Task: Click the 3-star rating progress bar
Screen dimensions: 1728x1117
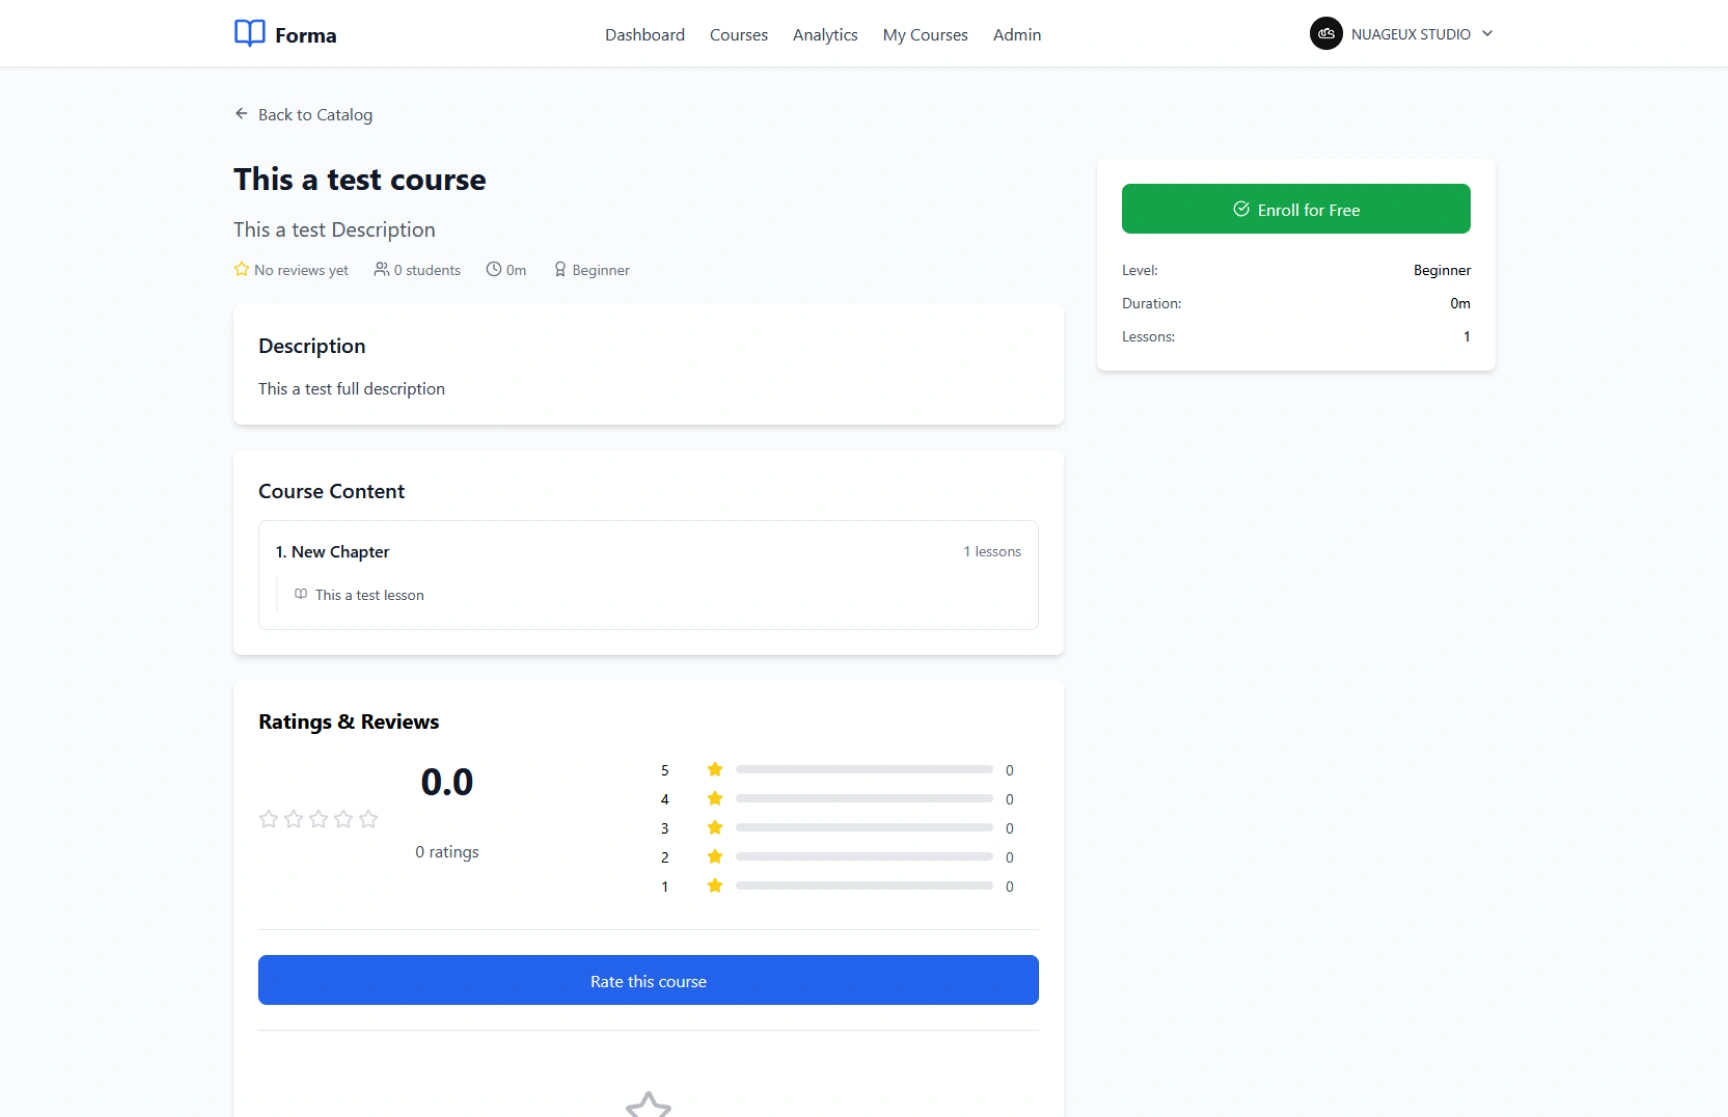Action: click(863, 827)
